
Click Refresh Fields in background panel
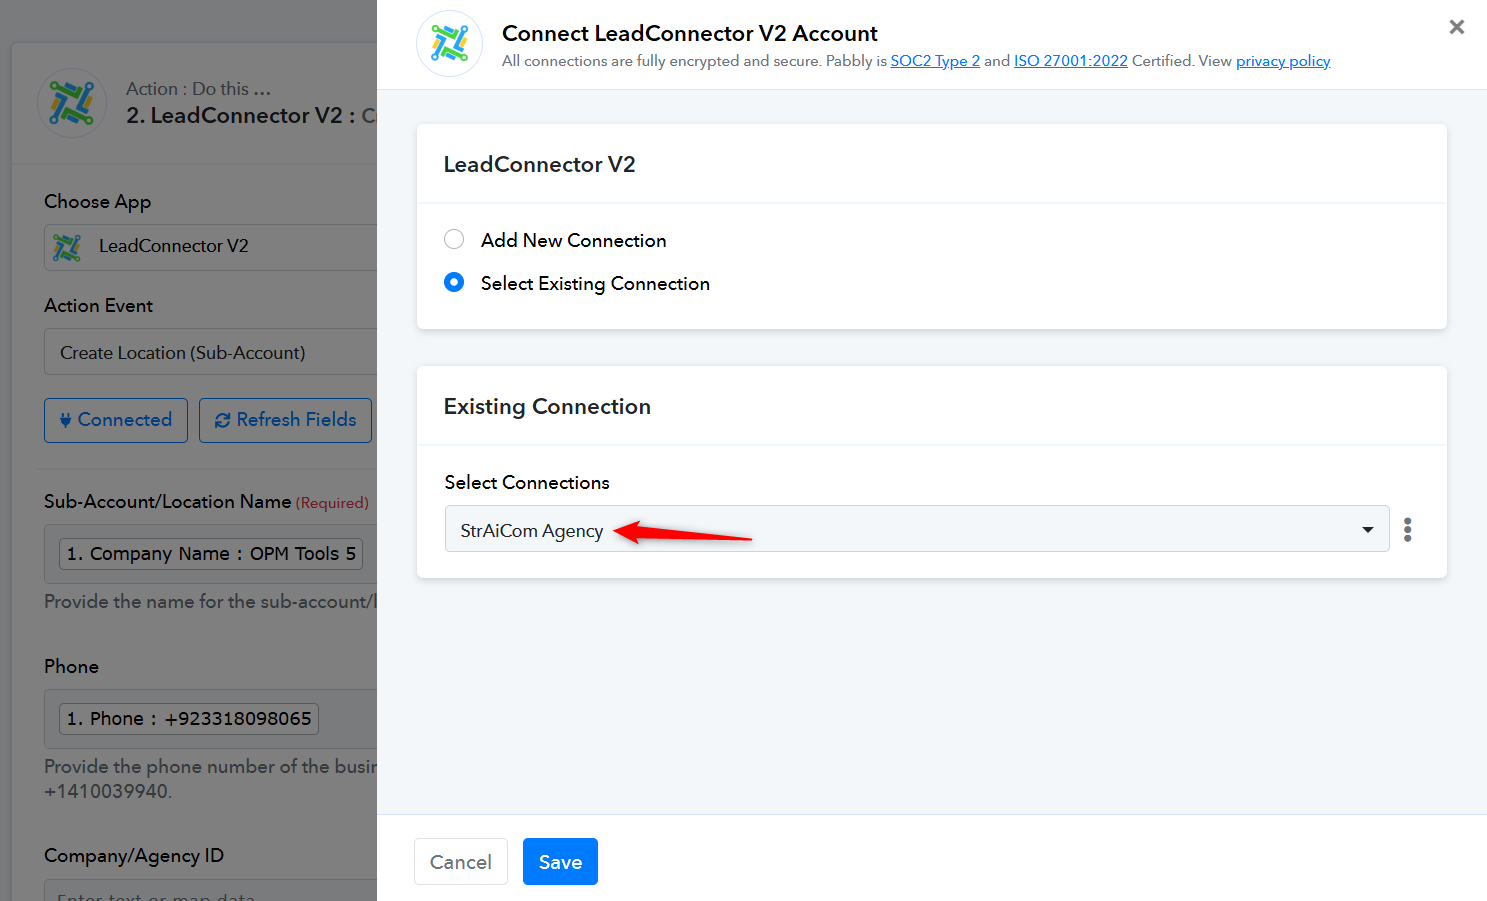pos(285,420)
